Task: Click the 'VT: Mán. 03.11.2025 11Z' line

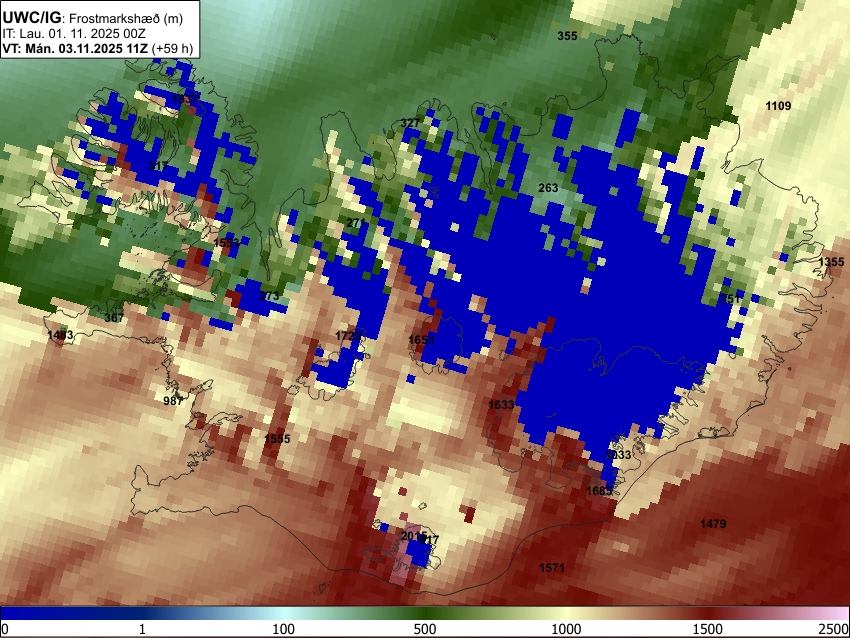Action: (98, 48)
